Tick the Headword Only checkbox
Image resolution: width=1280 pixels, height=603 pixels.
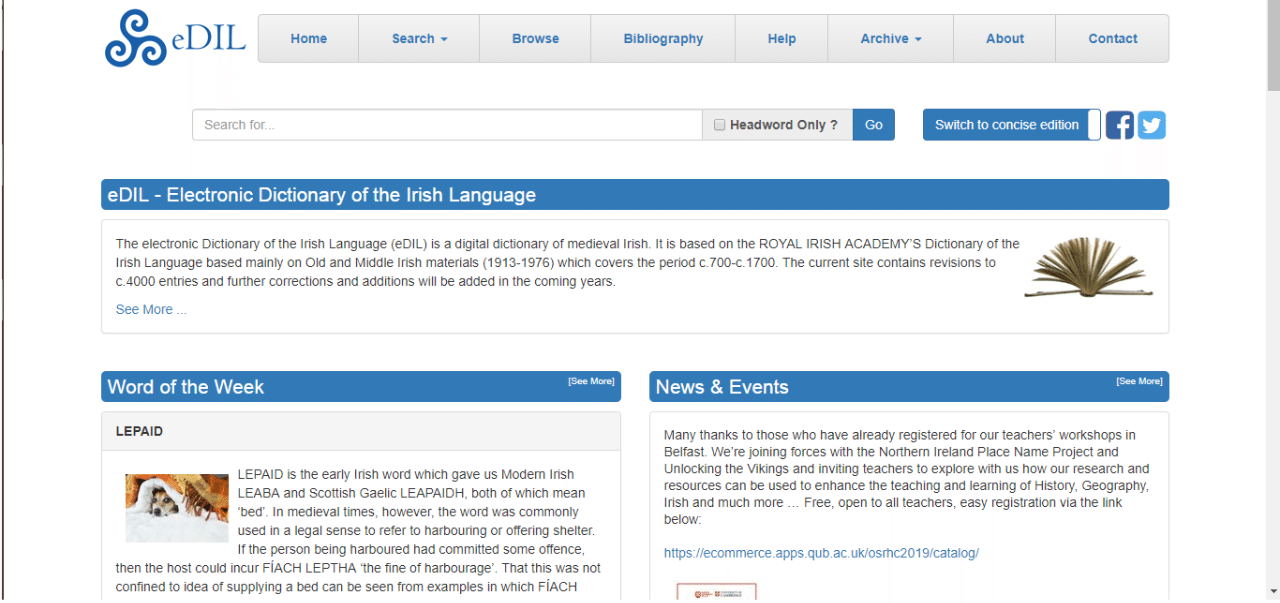click(x=719, y=125)
